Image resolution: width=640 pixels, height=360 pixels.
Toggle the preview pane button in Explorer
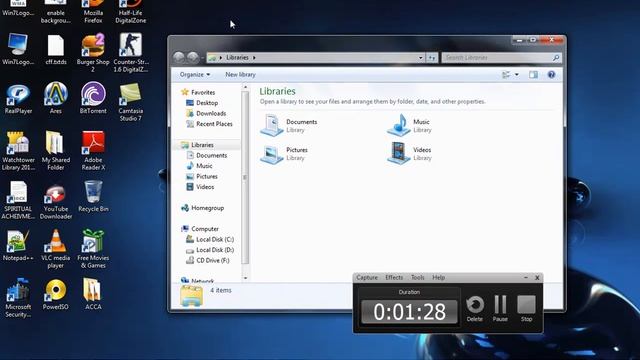click(x=533, y=74)
